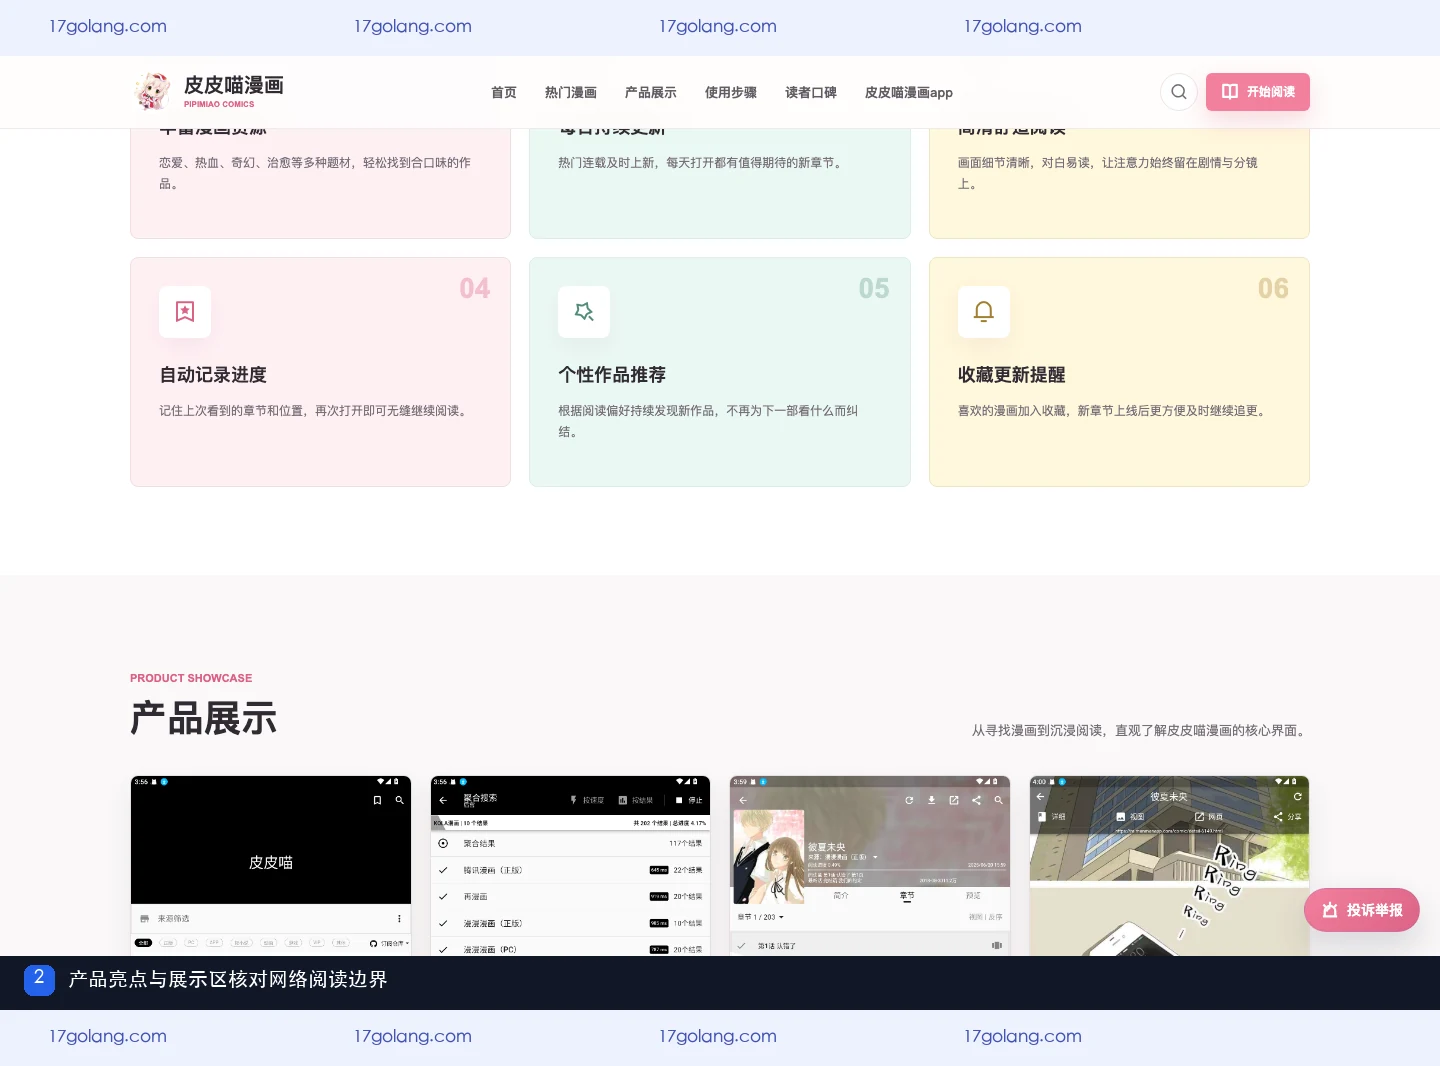Click the bell icon on 收藏更新提醒 card
Image resolution: width=1440 pixels, height=1066 pixels.
tap(984, 312)
